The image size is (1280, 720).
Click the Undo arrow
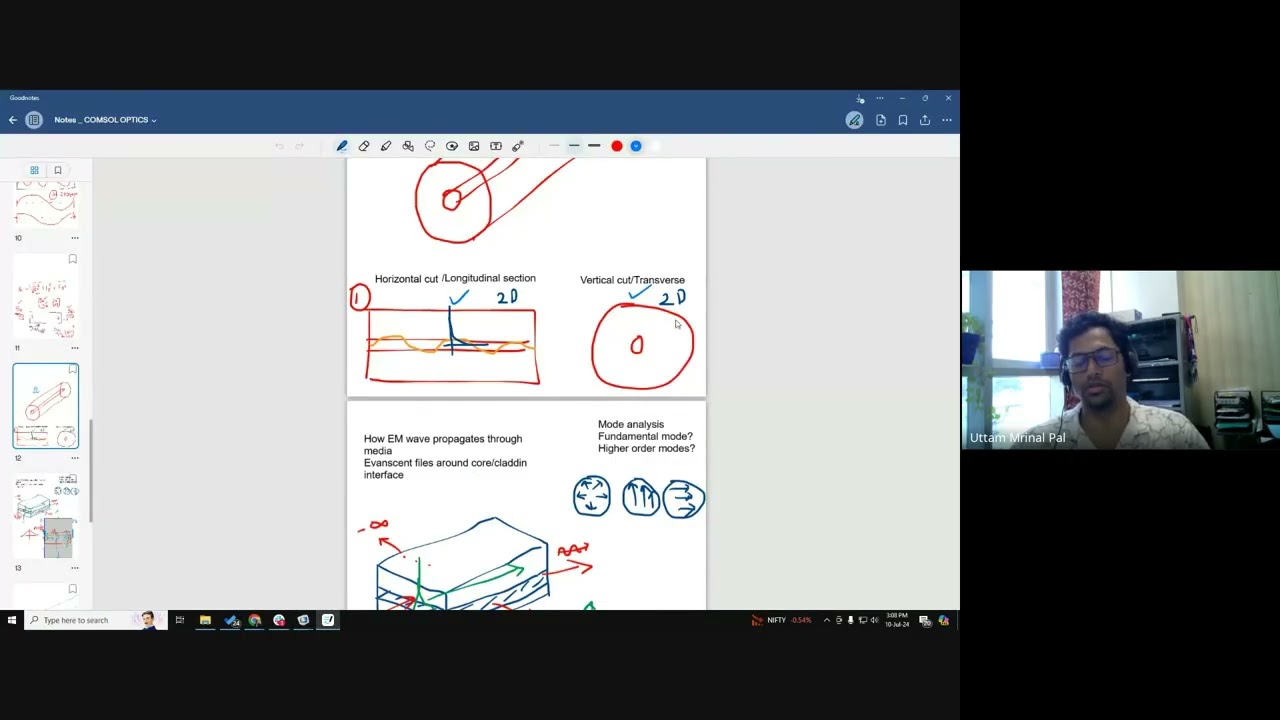(279, 146)
